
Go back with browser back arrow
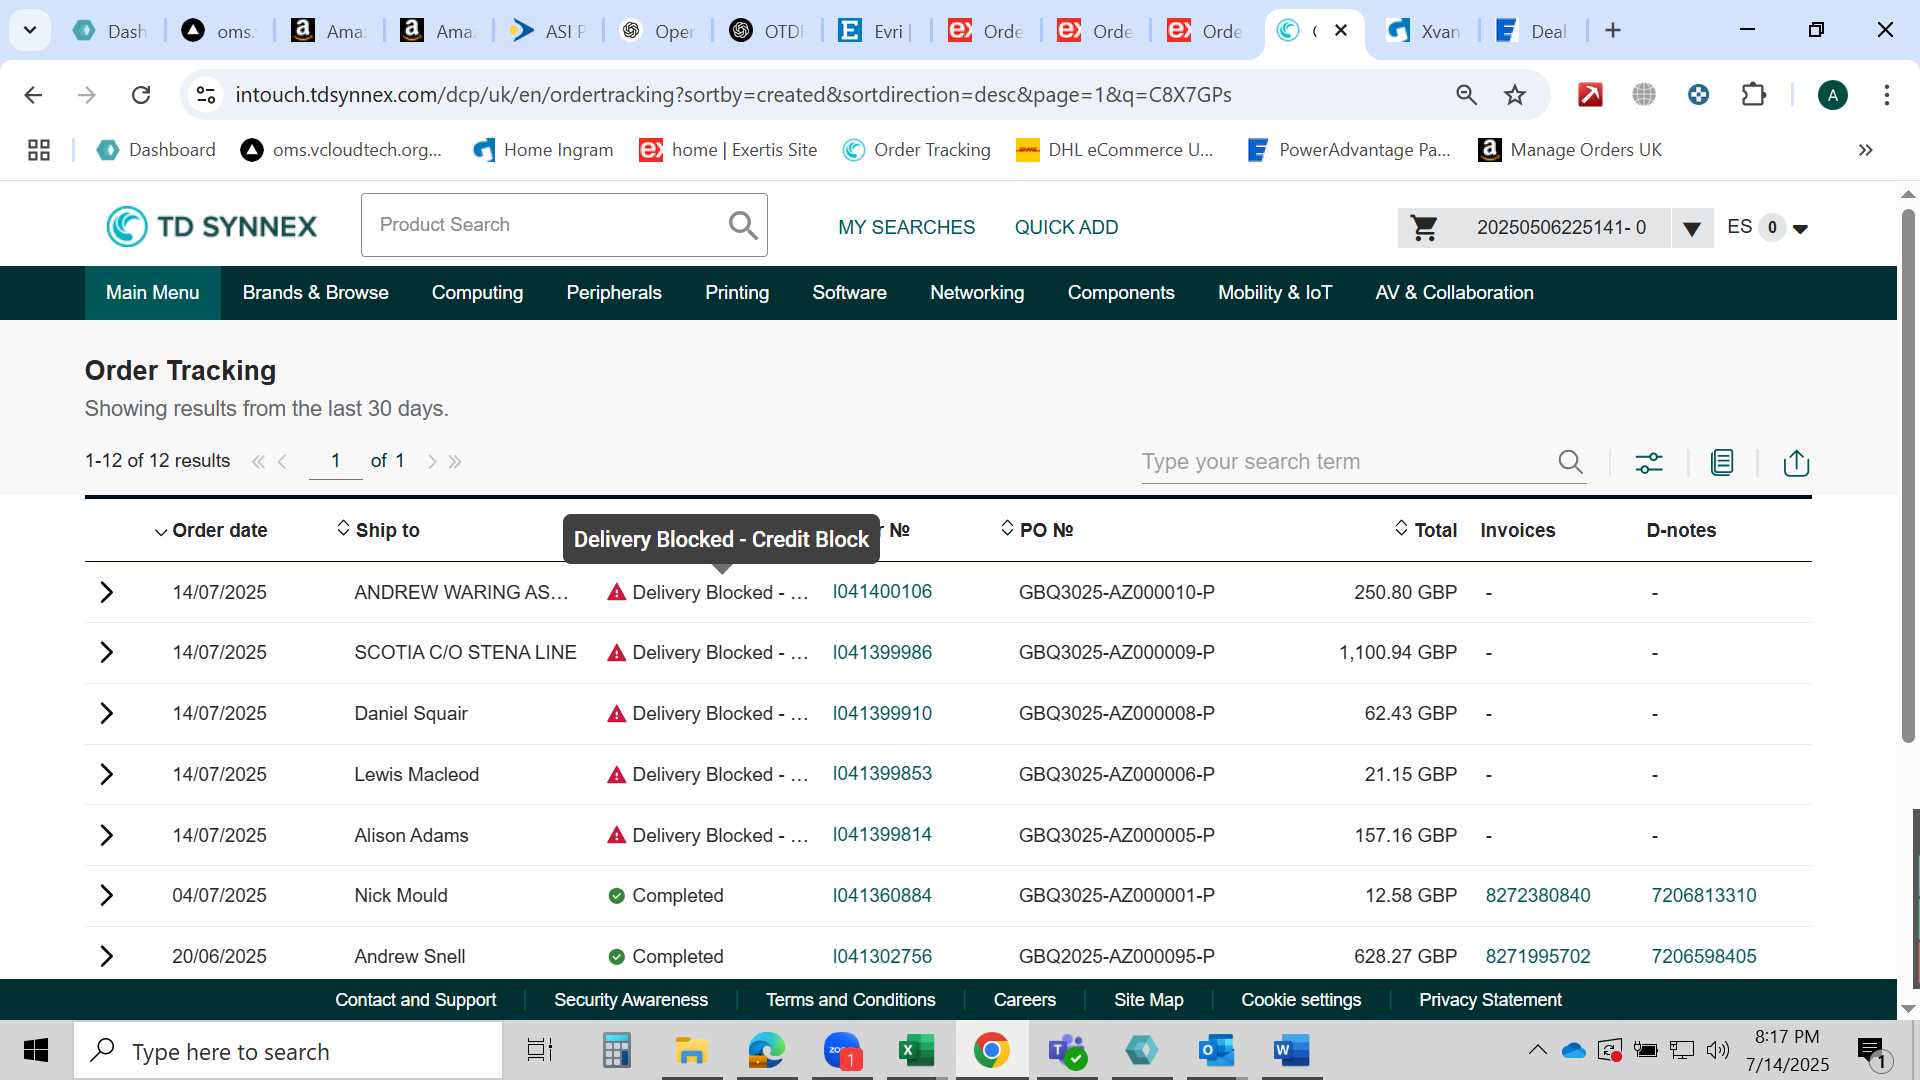coord(33,95)
